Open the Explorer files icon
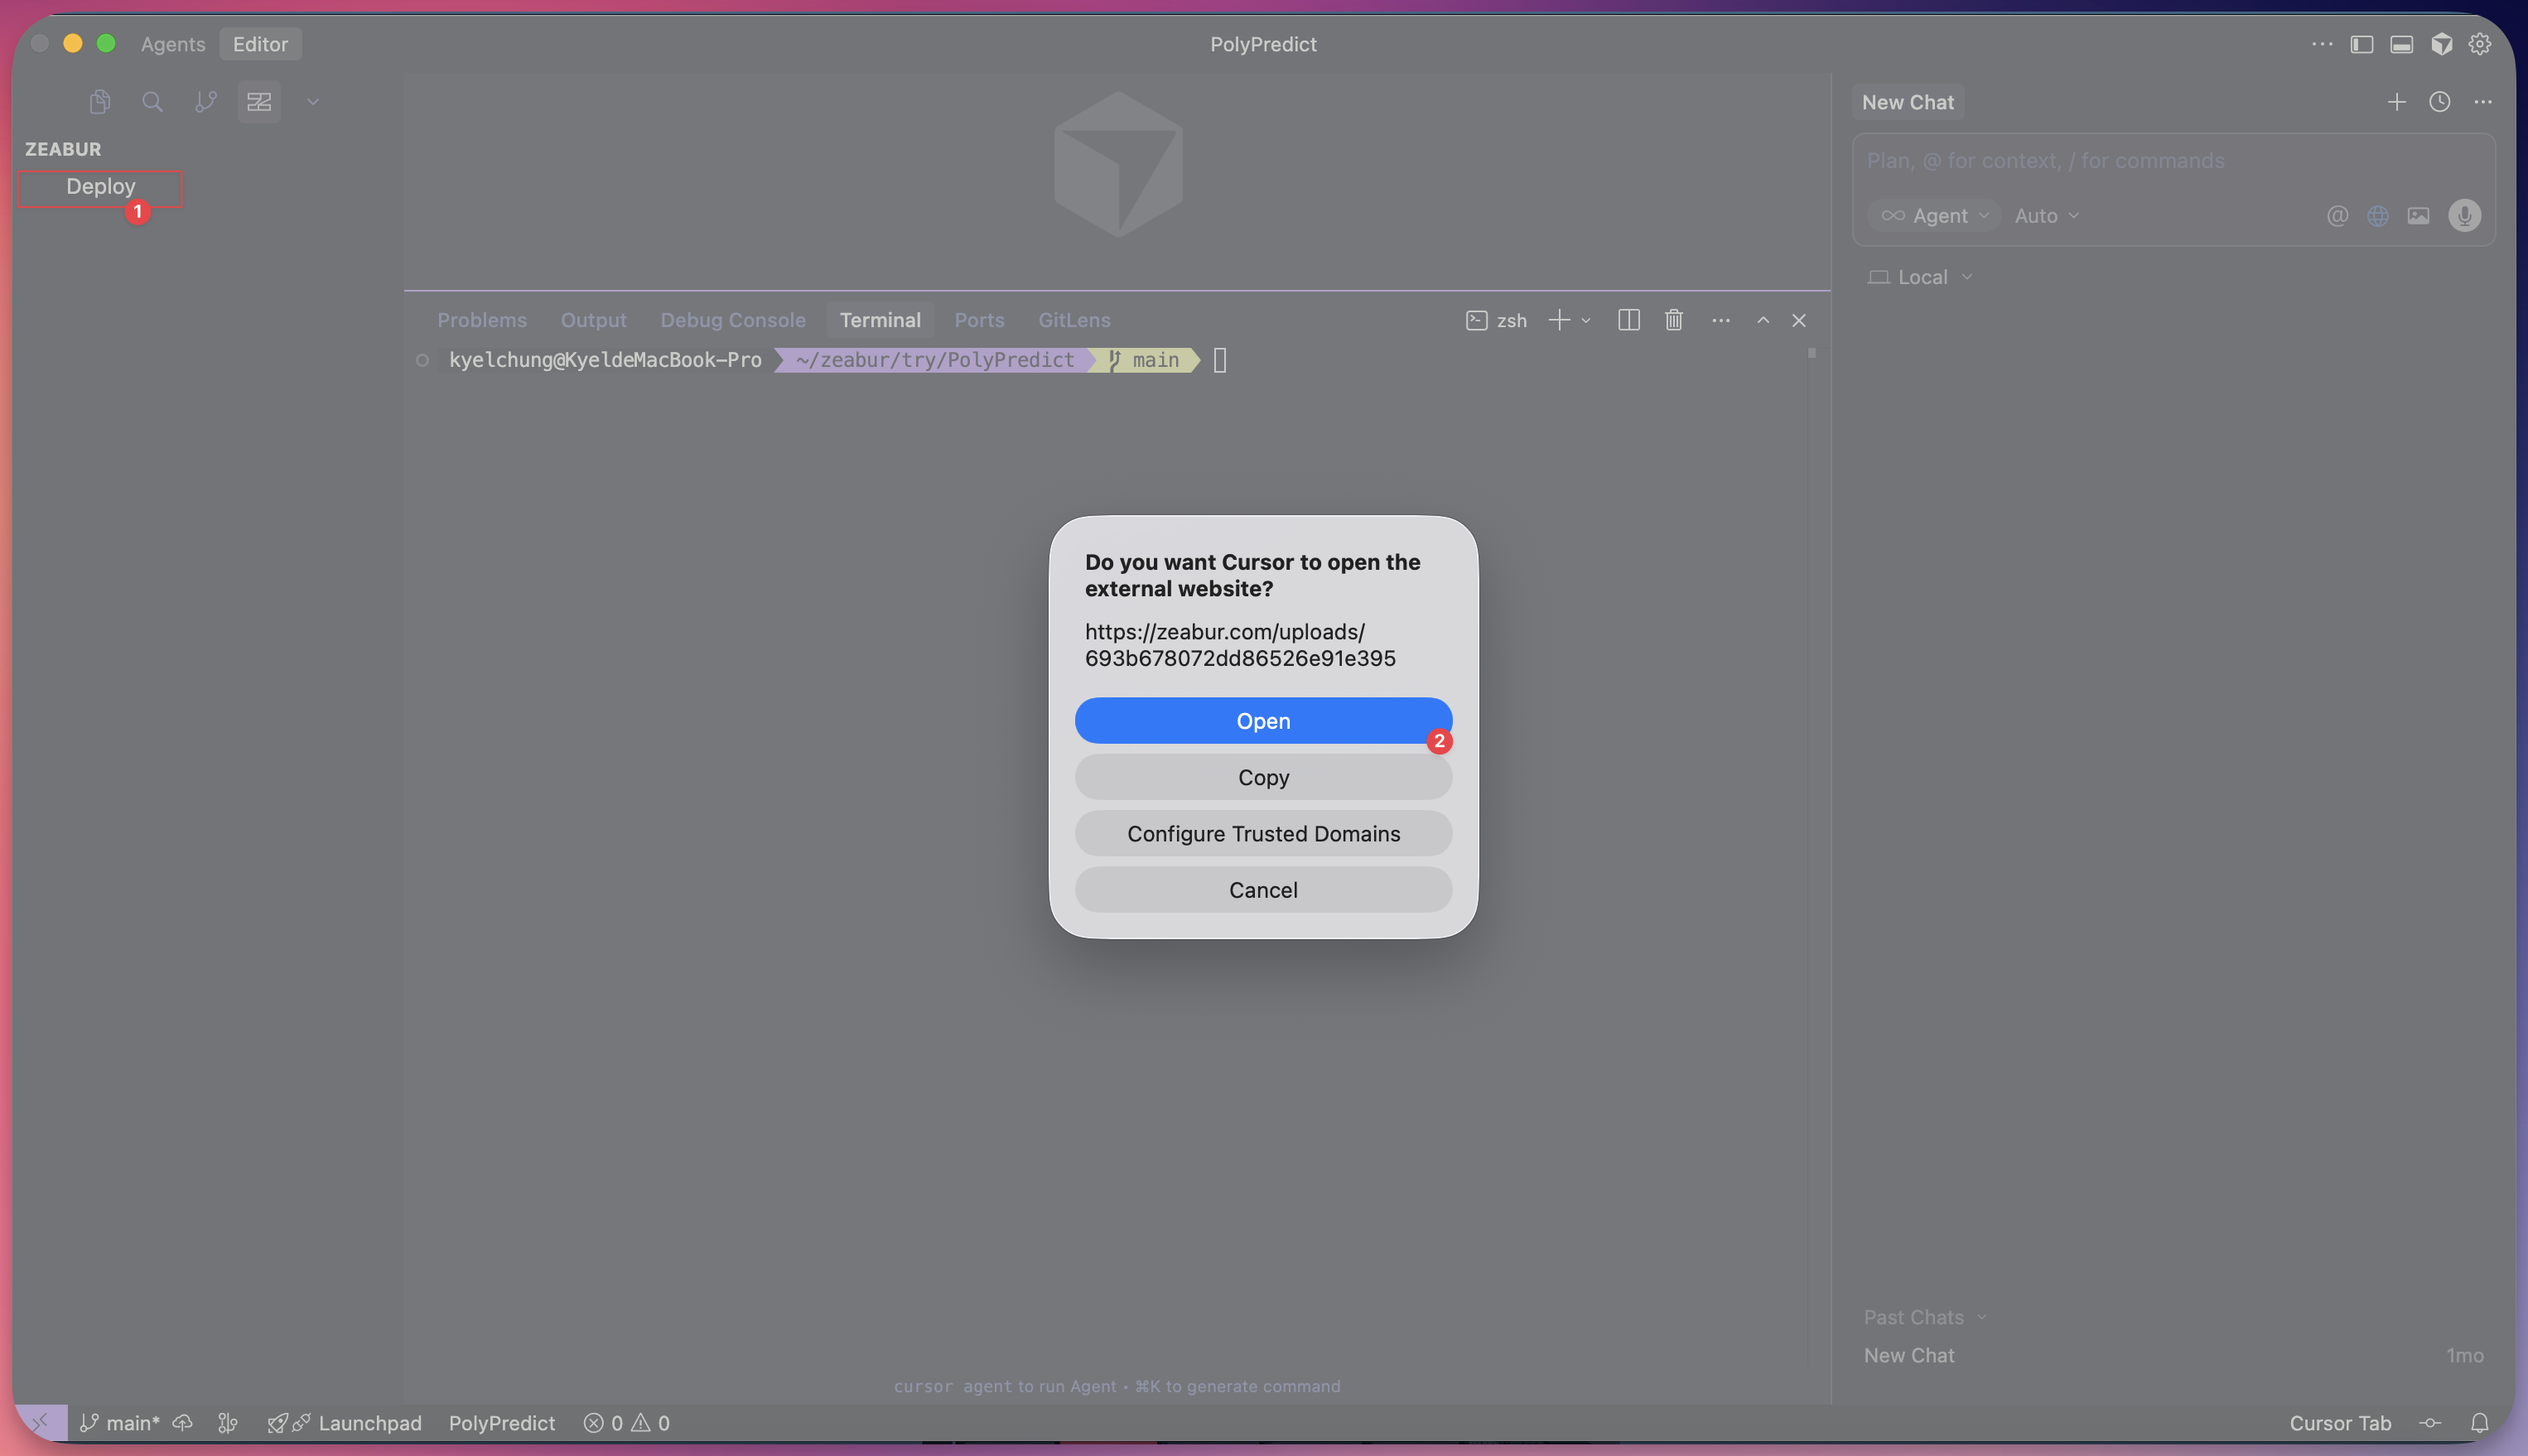The image size is (2528, 1456). [99, 102]
